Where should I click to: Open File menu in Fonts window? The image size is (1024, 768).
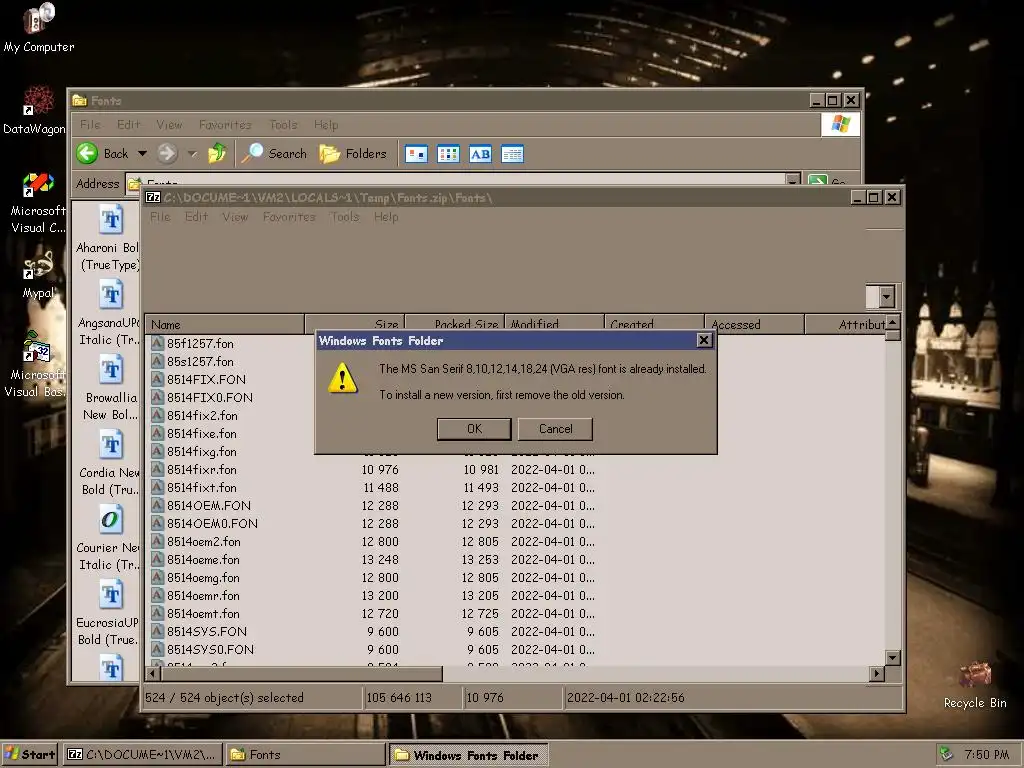pyautogui.click(x=90, y=125)
